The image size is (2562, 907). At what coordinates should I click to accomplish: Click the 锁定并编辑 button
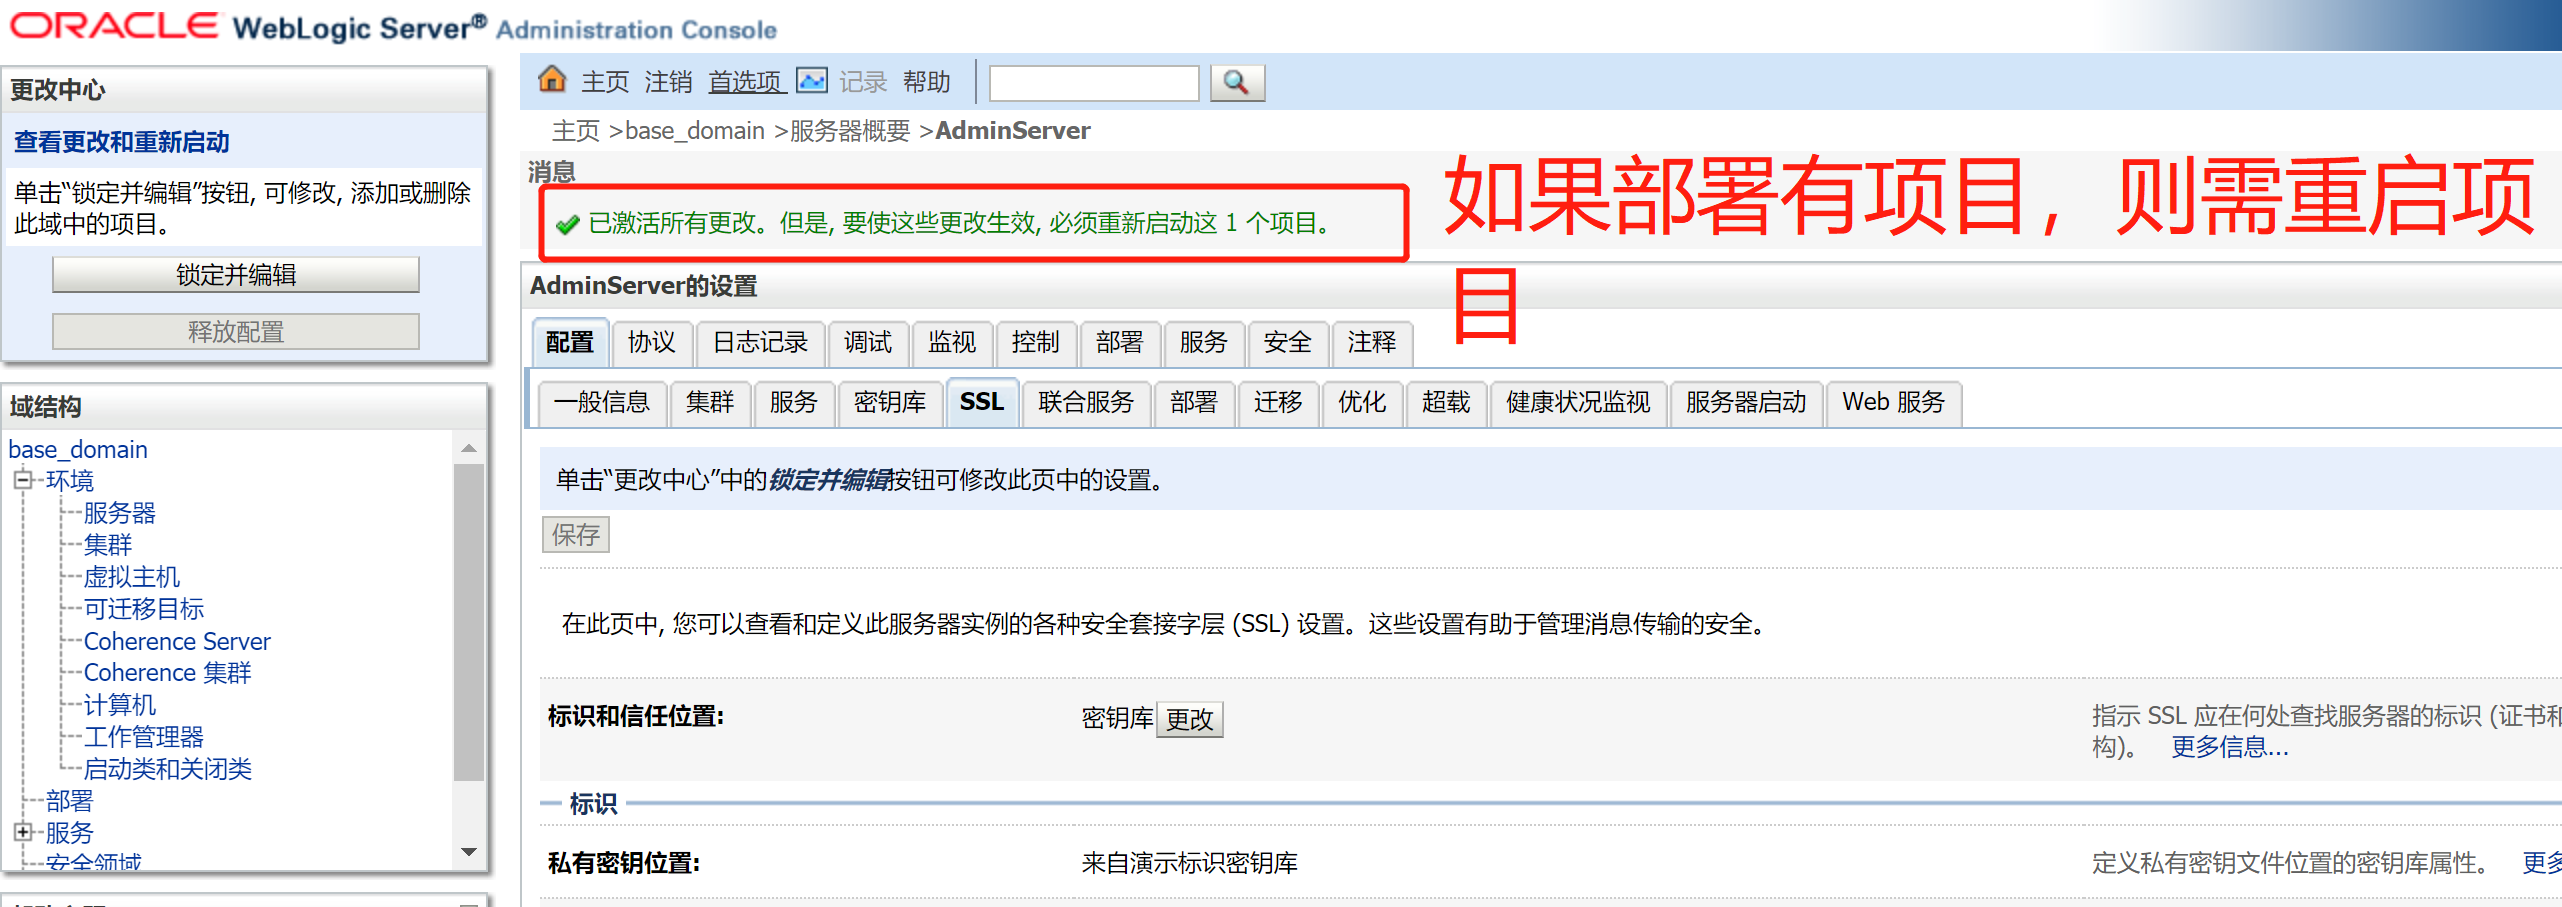click(236, 275)
